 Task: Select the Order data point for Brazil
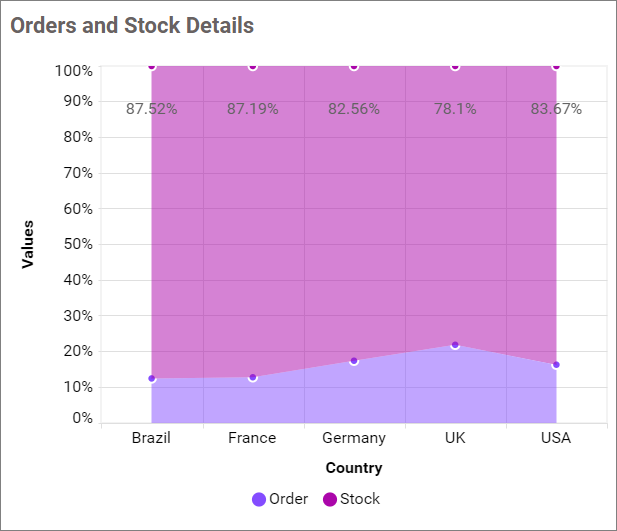[152, 378]
